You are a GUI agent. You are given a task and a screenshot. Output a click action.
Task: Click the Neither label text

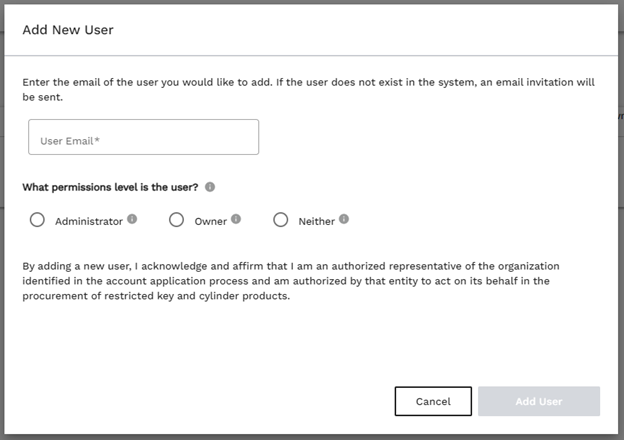pos(316,221)
